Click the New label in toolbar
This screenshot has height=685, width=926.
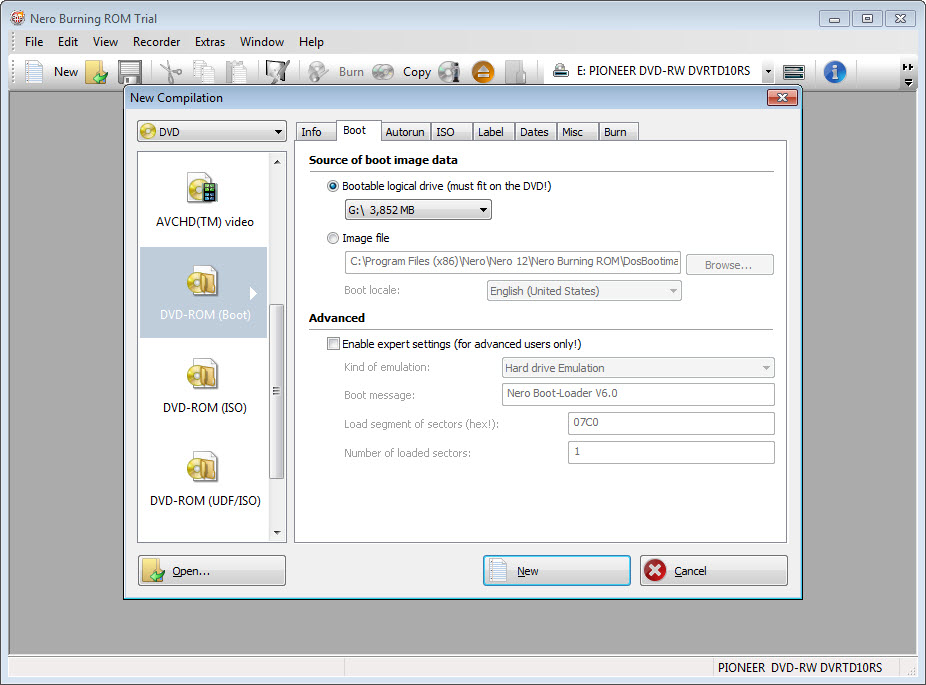[x=66, y=71]
